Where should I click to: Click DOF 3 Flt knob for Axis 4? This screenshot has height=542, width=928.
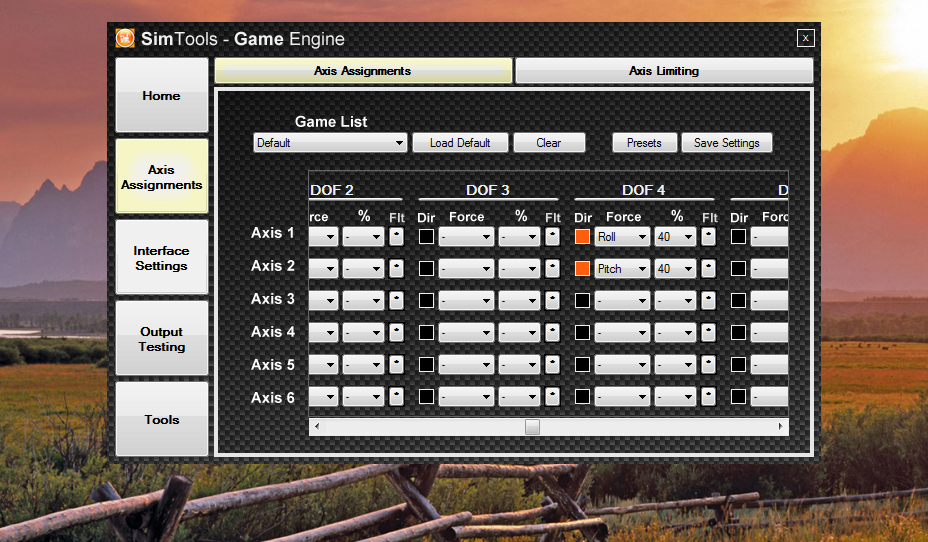(x=552, y=333)
